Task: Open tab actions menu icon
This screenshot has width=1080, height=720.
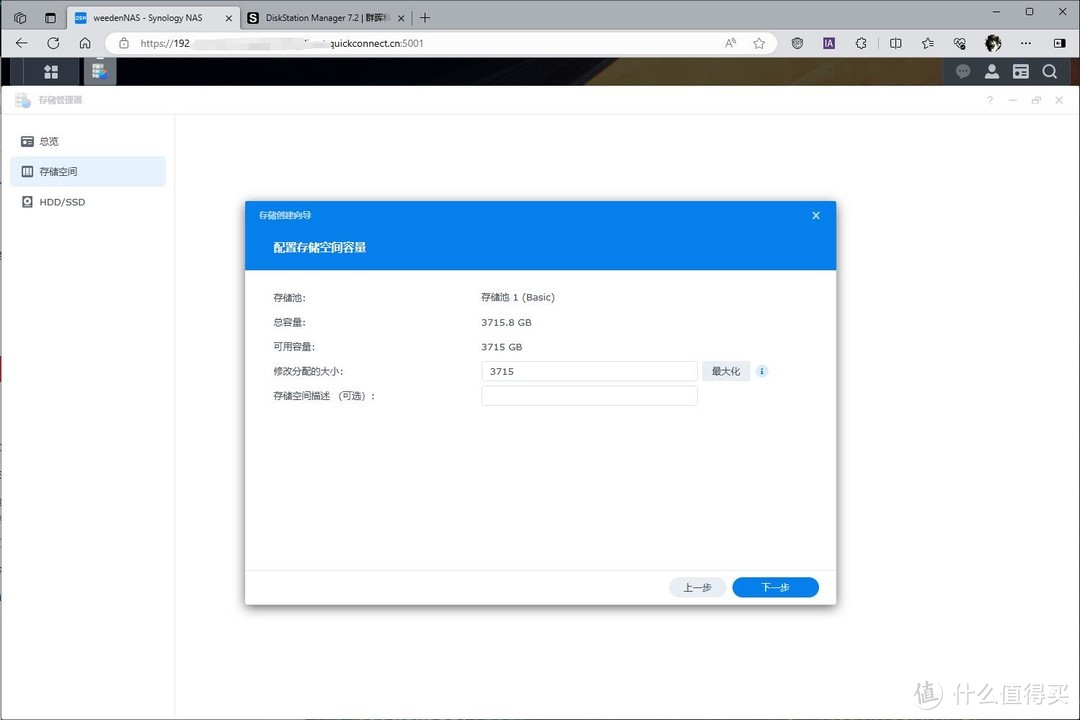Action: tap(50, 18)
